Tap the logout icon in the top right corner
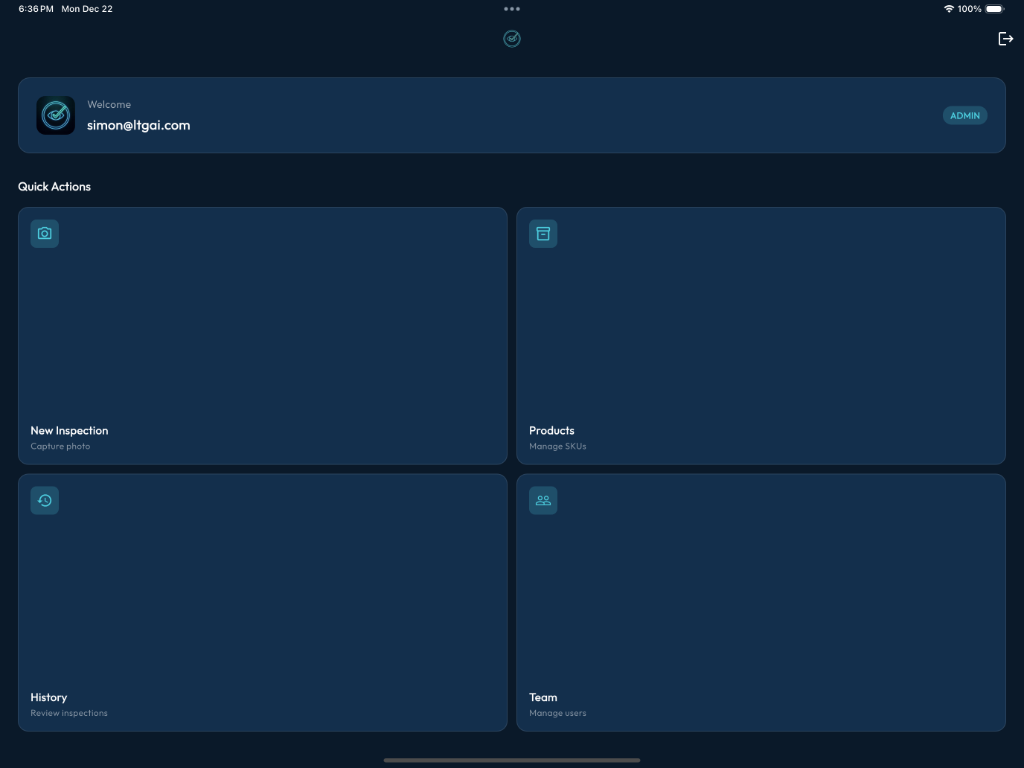The height and width of the screenshot is (768, 1024). pos(1006,39)
